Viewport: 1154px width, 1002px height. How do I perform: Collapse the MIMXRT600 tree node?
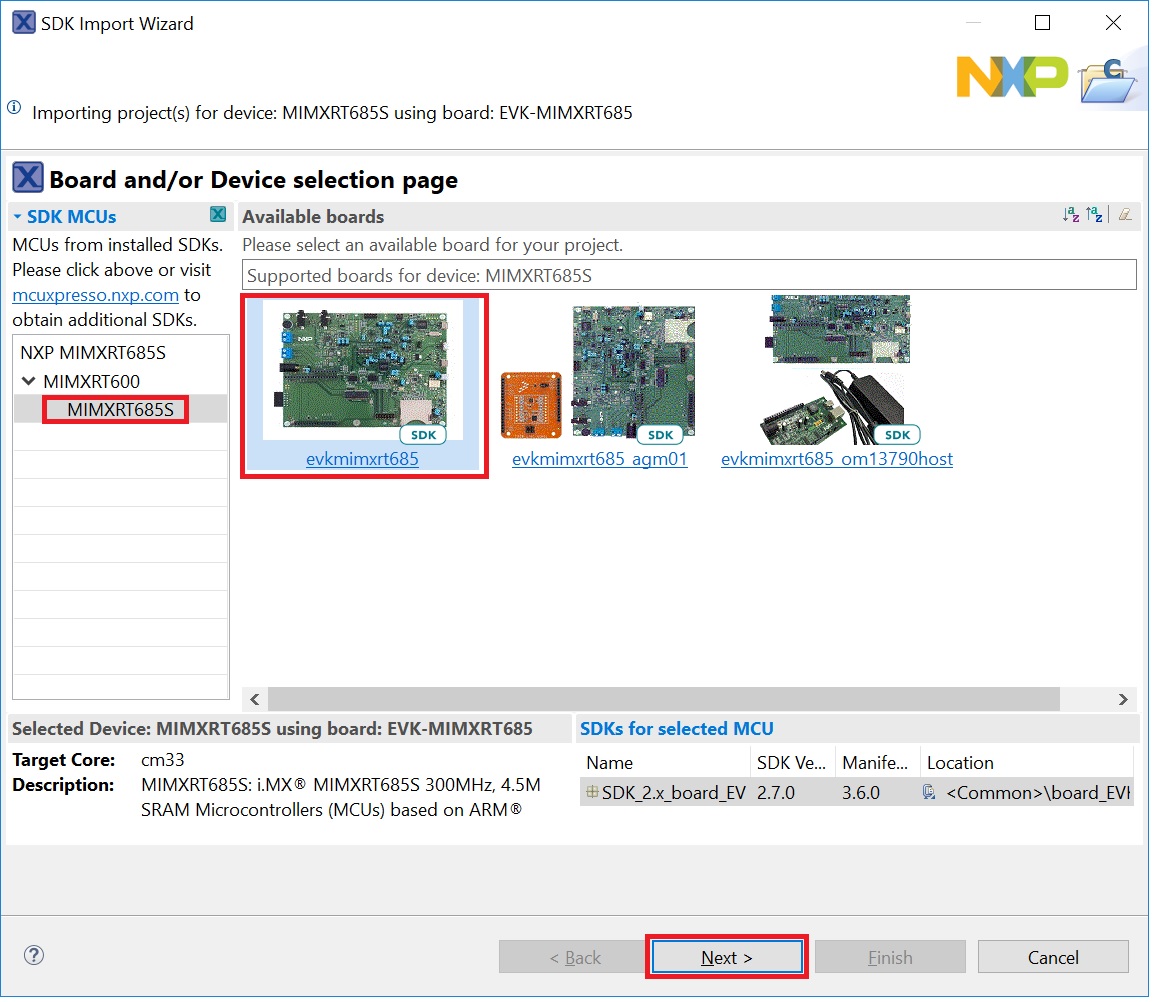(28, 381)
